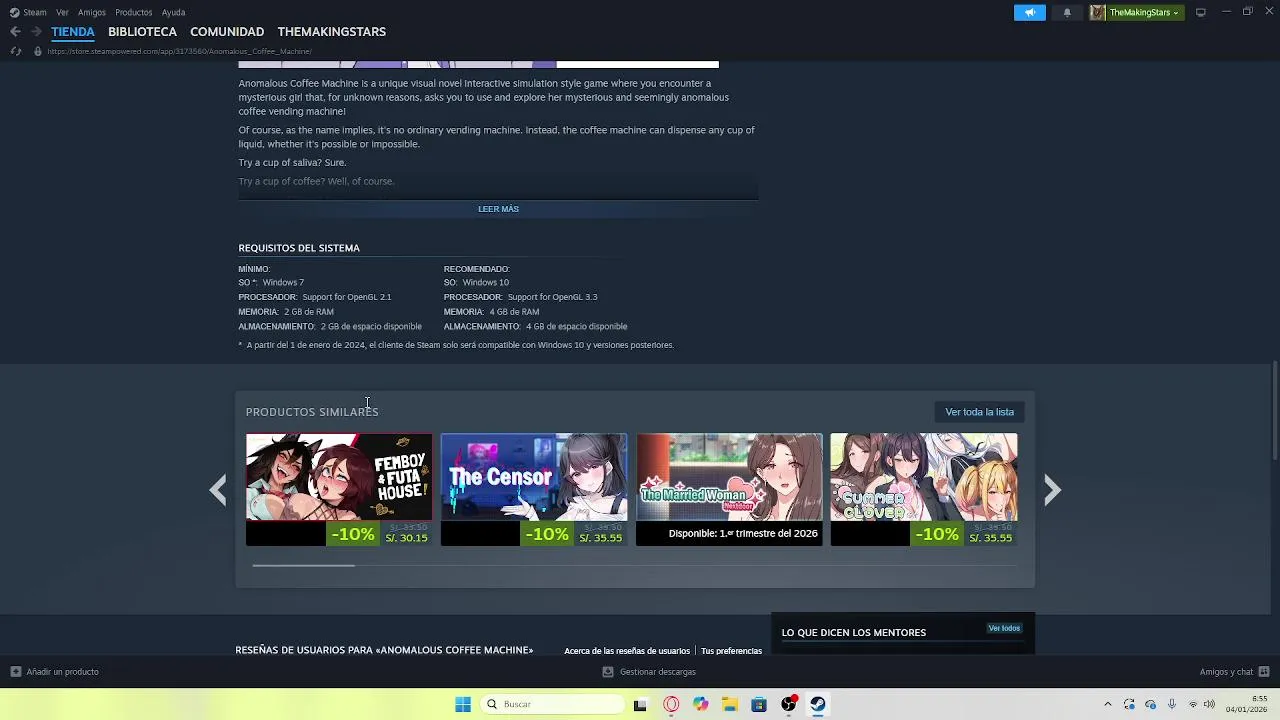Image resolution: width=1280 pixels, height=720 pixels.
Task: Click Ver todos in mentors section
Action: 1004,628
